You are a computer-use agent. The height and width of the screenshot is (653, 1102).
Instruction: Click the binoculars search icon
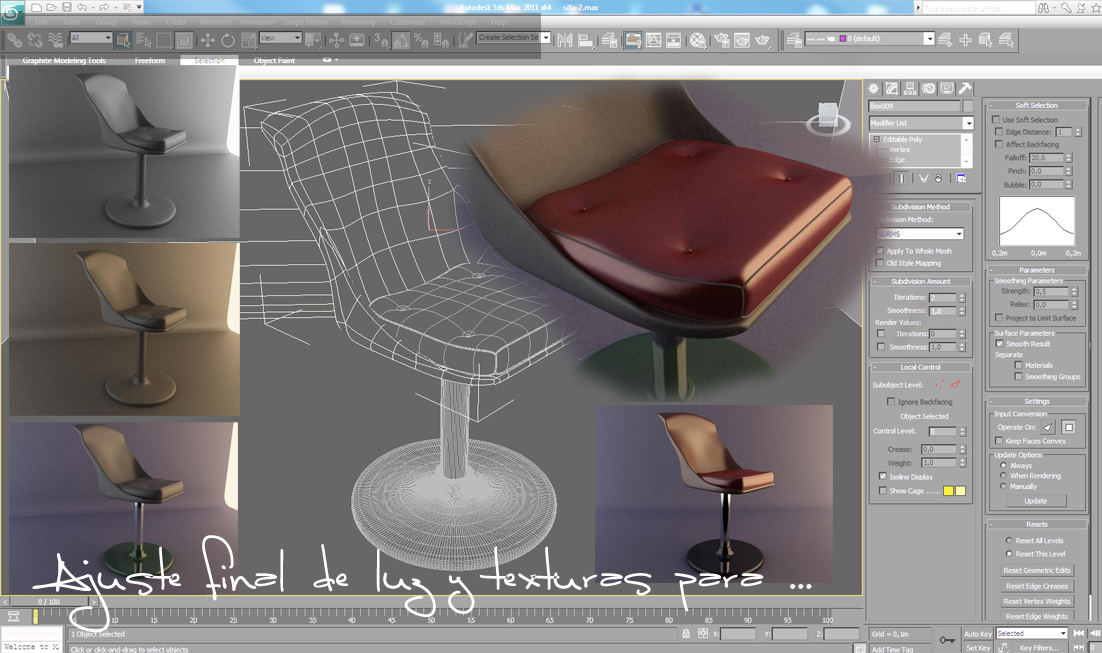(1043, 7)
